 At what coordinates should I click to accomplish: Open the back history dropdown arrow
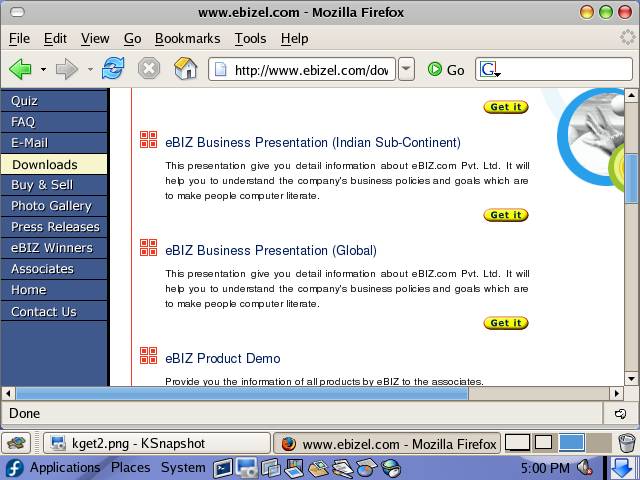pyautogui.click(x=43, y=69)
